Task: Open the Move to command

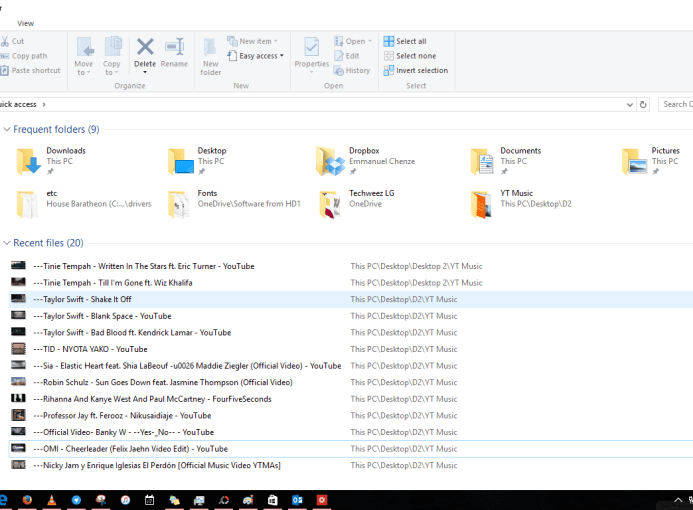Action: pyautogui.click(x=84, y=56)
